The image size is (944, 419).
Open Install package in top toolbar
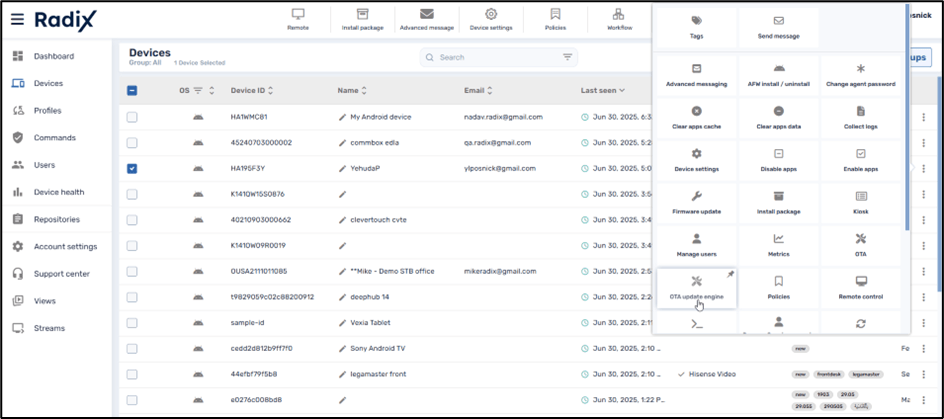point(362,19)
